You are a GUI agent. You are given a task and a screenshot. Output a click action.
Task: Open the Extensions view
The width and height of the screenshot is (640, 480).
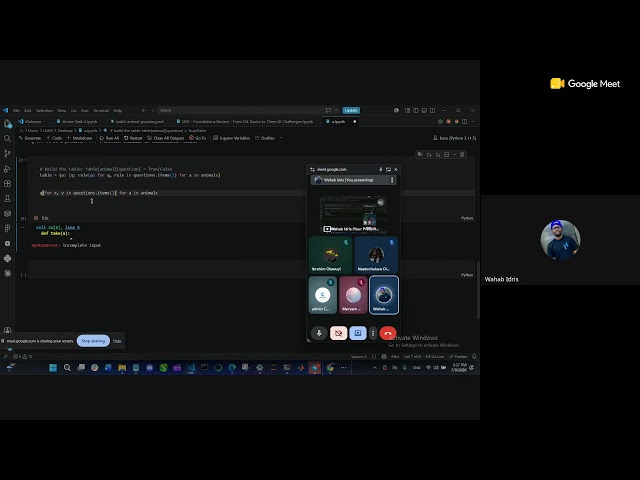click(7, 184)
